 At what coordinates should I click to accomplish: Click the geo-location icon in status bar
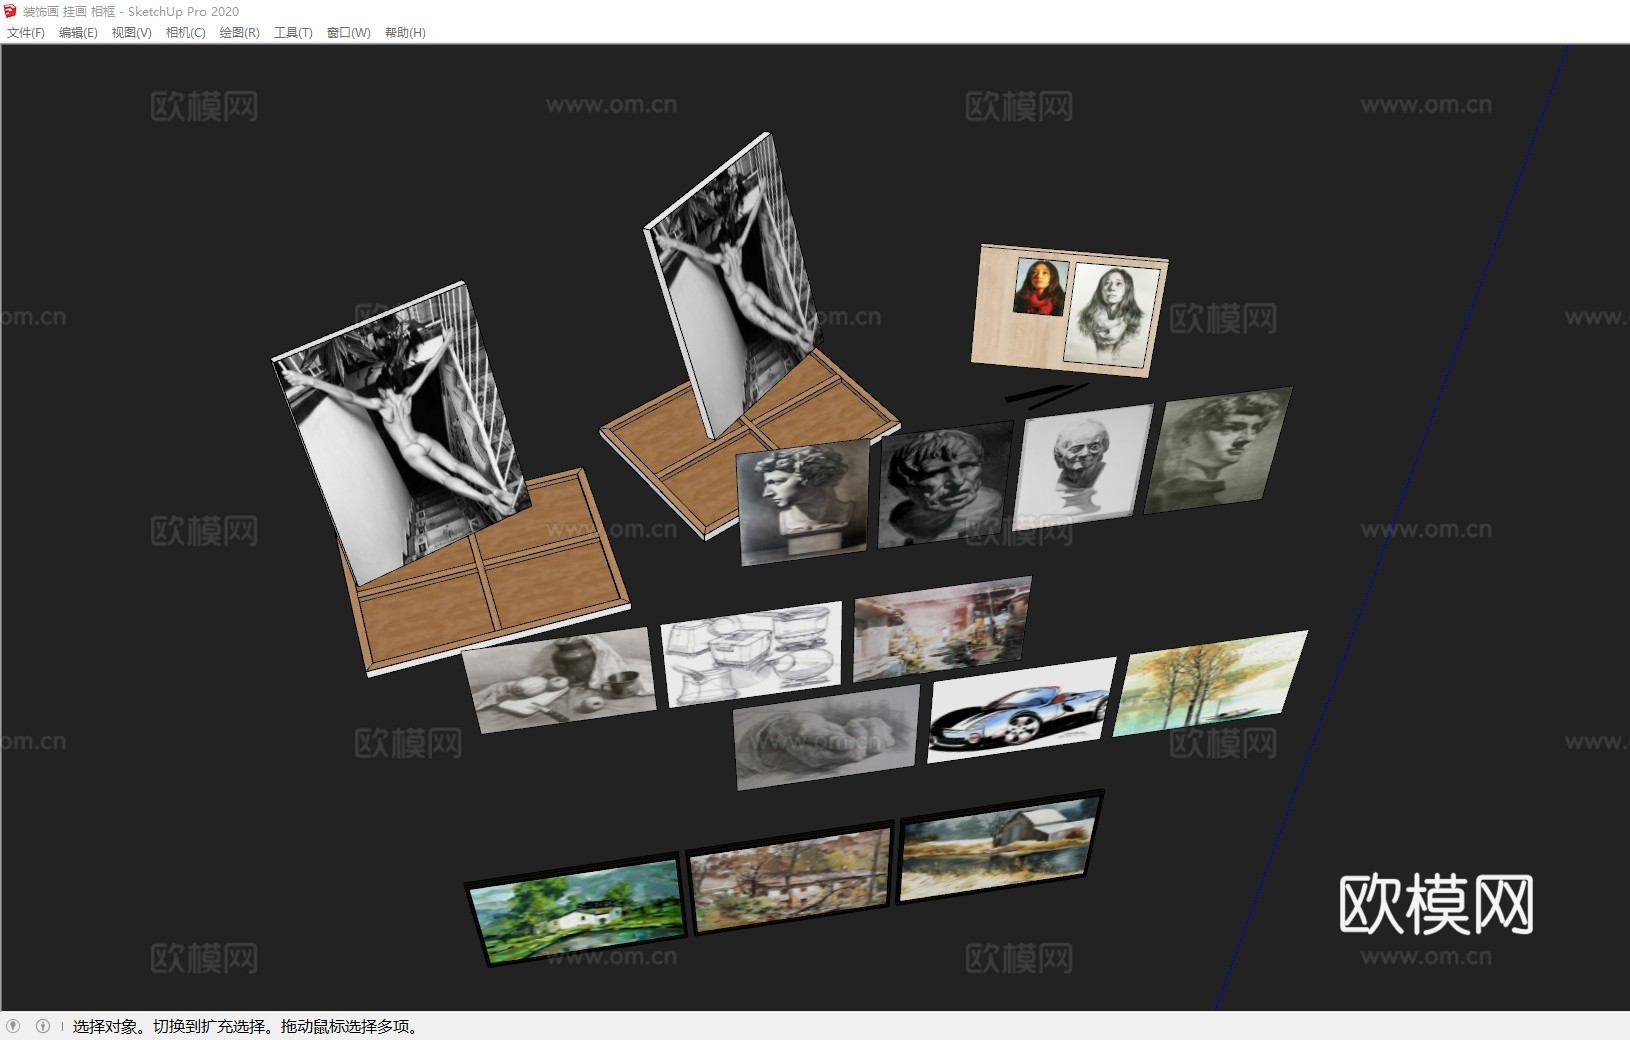(x=13, y=1026)
